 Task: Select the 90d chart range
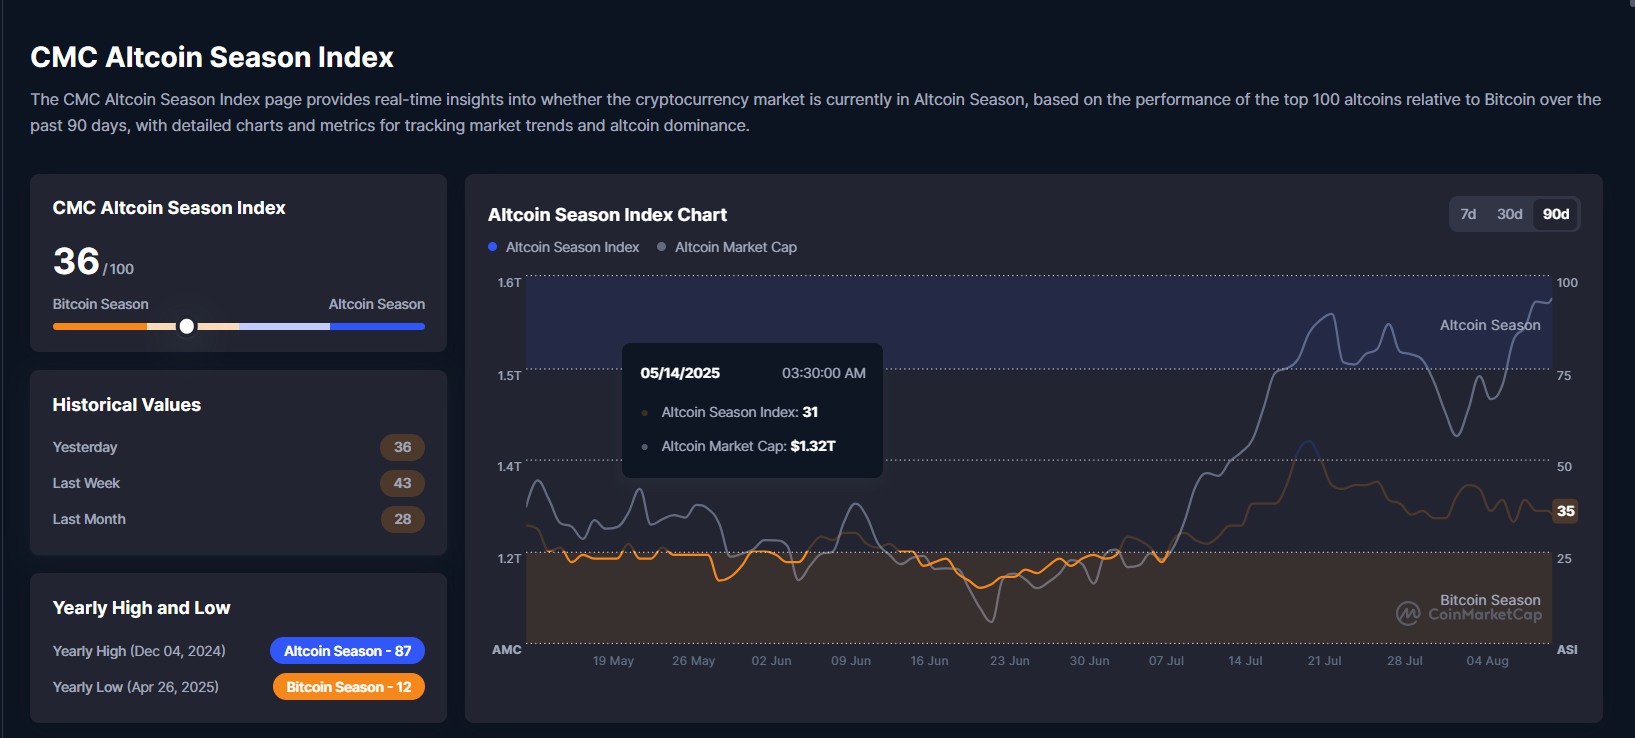coord(1555,214)
